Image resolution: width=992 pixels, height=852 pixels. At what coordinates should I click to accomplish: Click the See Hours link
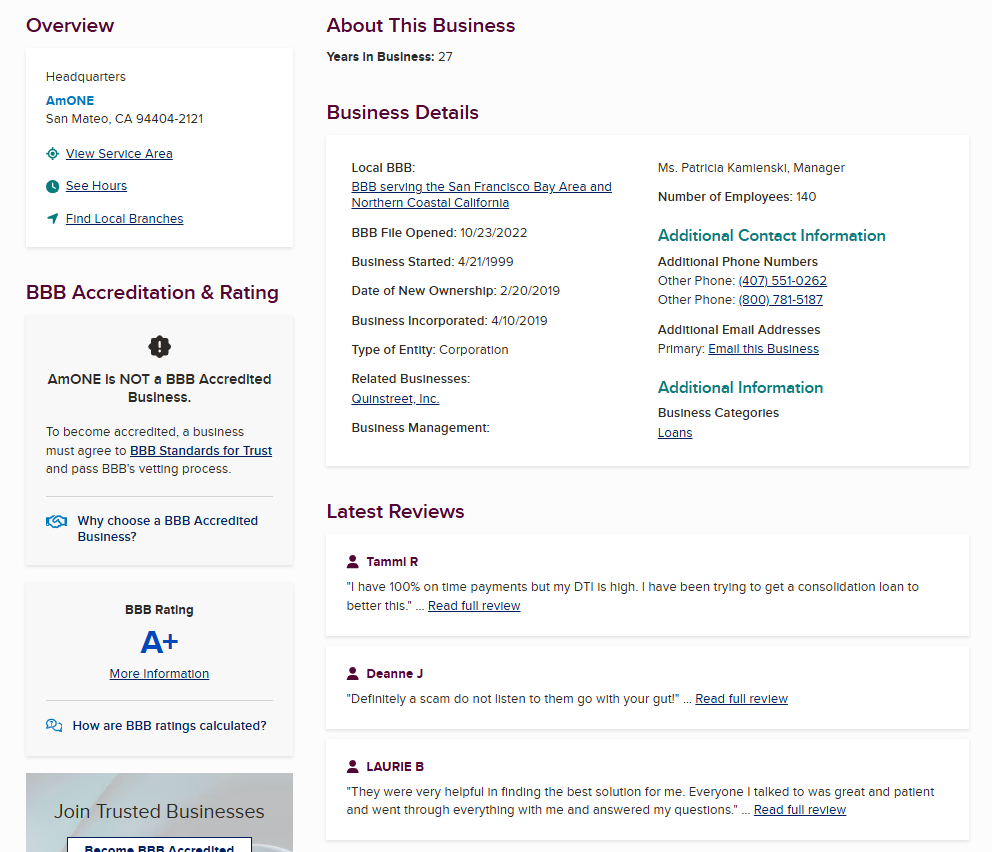[x=96, y=186]
